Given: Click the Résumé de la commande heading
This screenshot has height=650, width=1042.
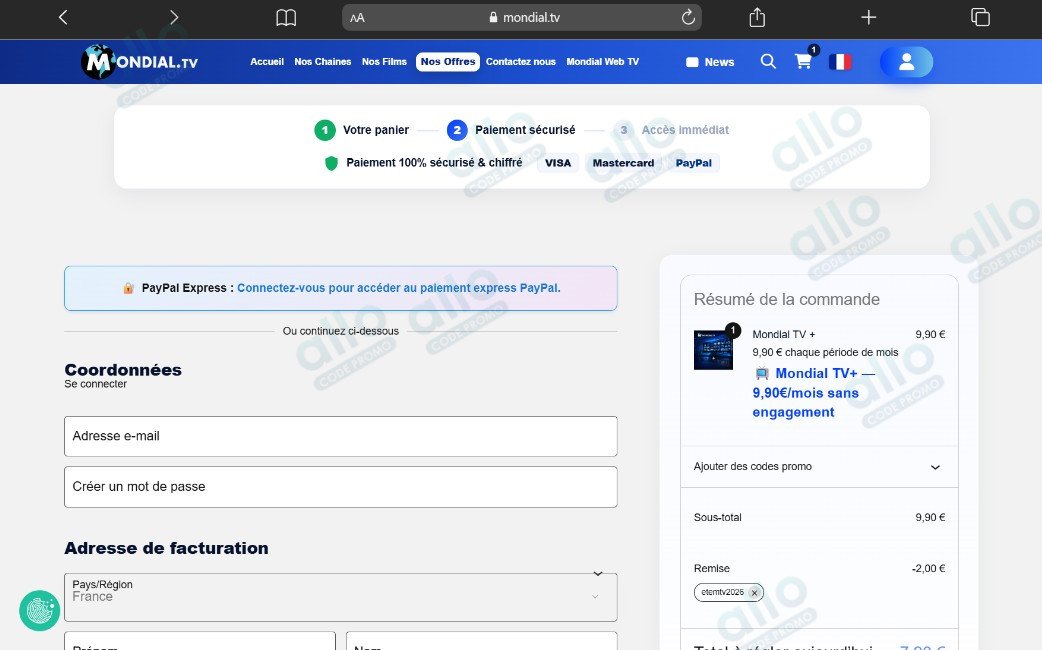Looking at the screenshot, I should click(x=786, y=299).
